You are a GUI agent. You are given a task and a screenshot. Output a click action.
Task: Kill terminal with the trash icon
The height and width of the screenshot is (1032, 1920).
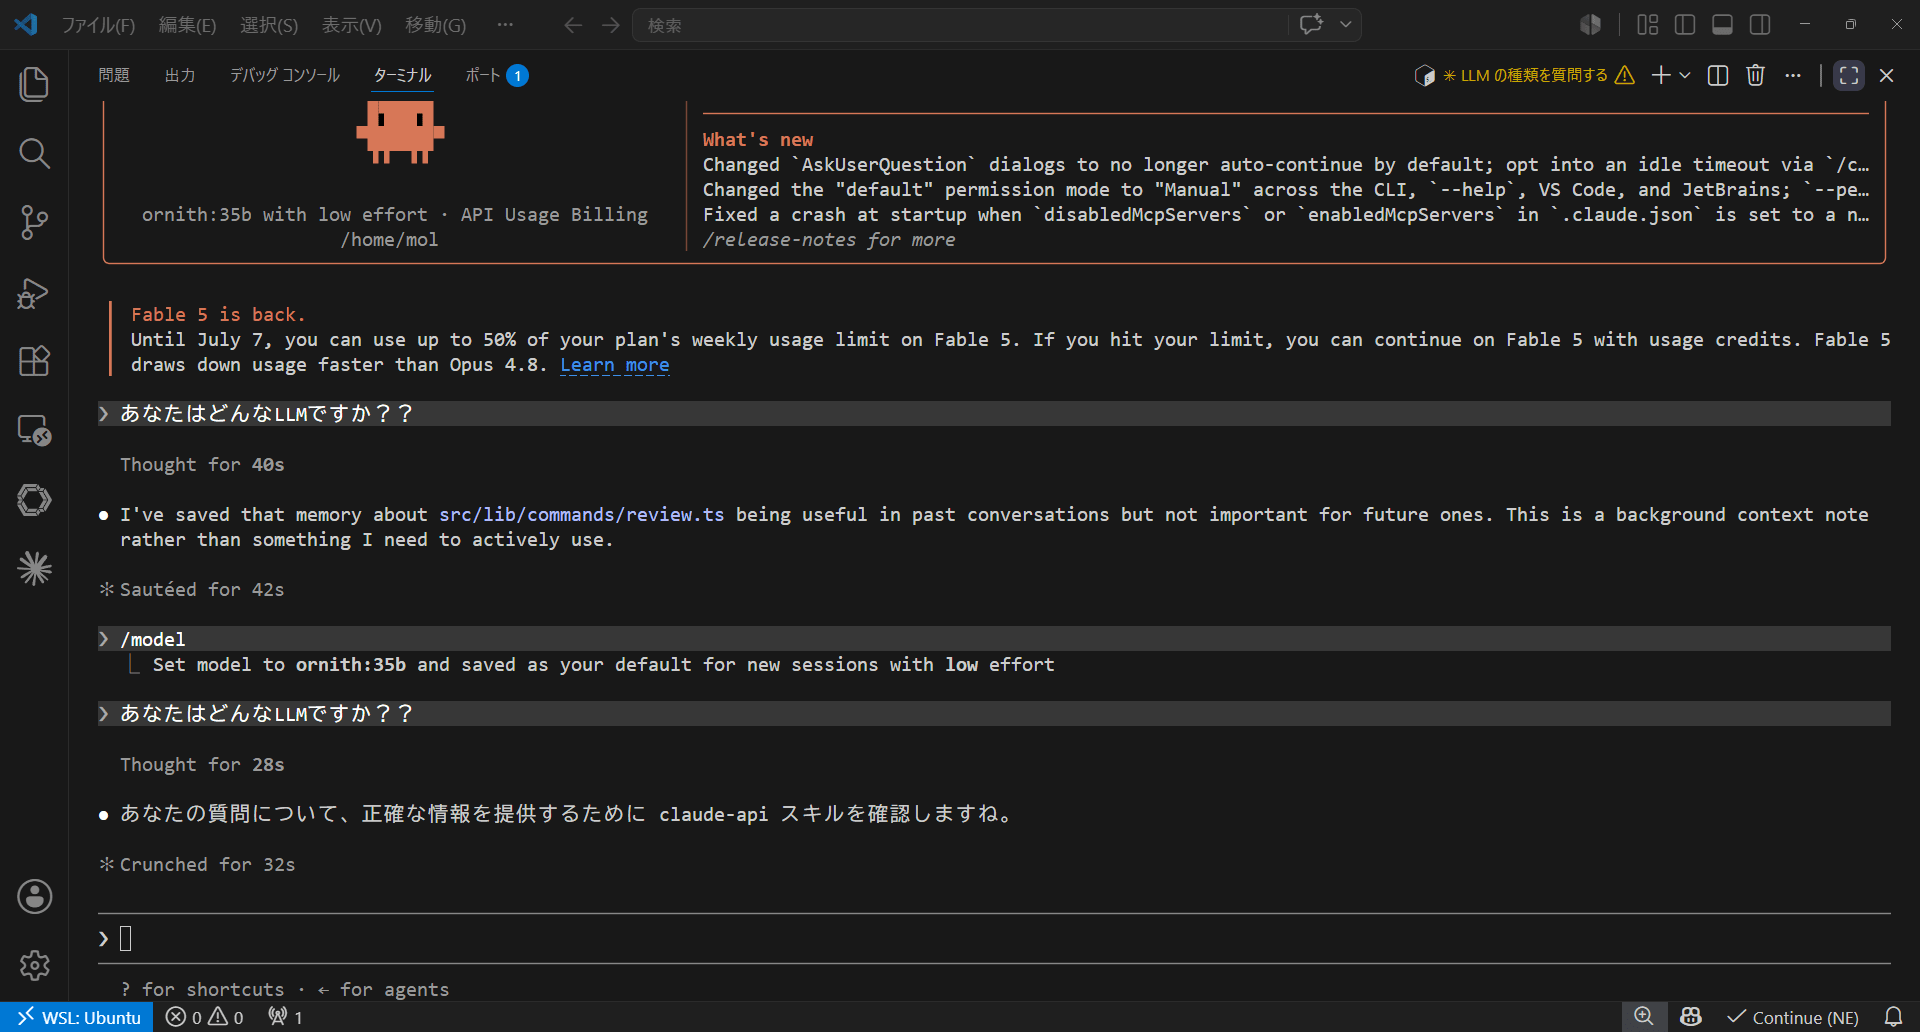pos(1755,75)
